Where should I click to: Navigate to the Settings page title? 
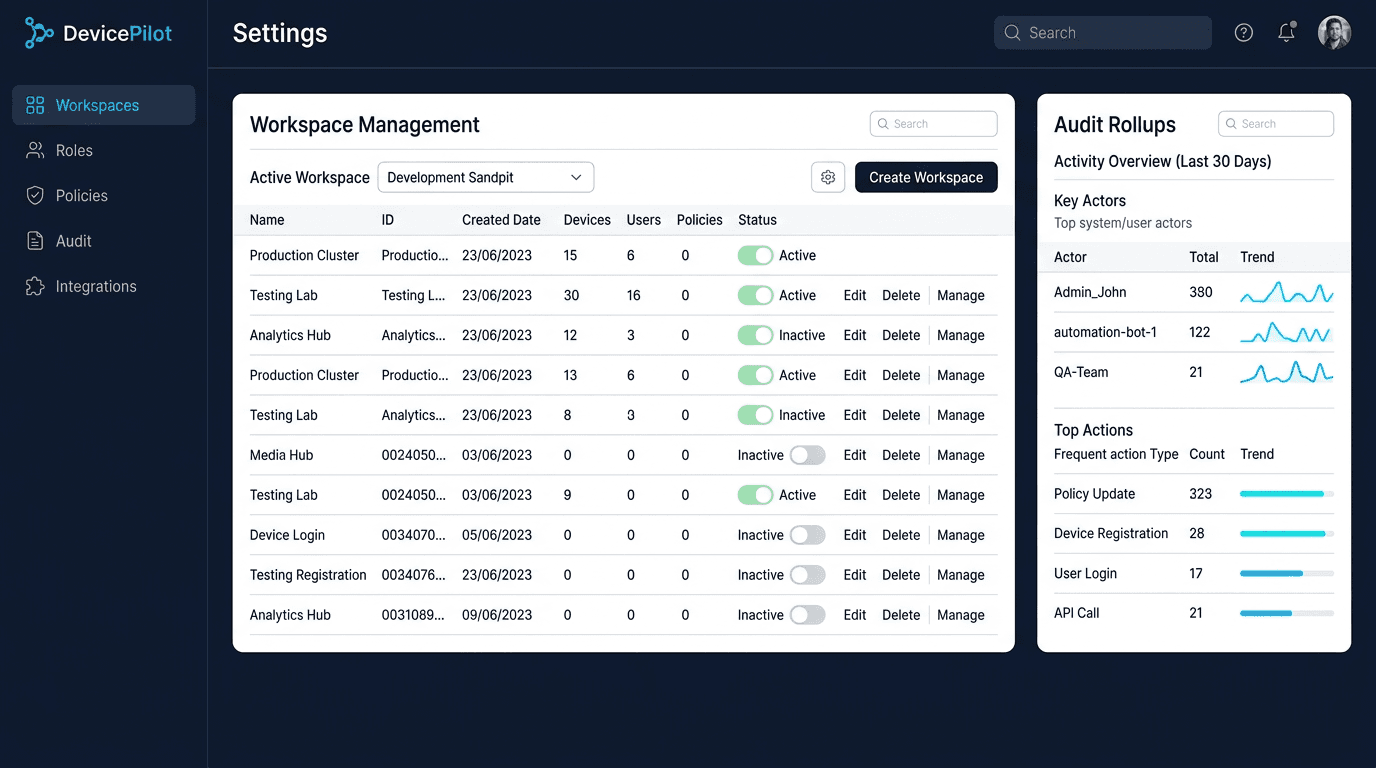279,33
